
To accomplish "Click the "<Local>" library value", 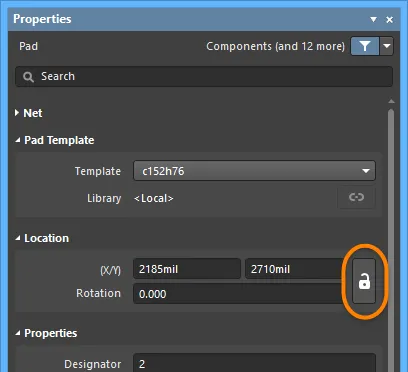I will coord(154,198).
